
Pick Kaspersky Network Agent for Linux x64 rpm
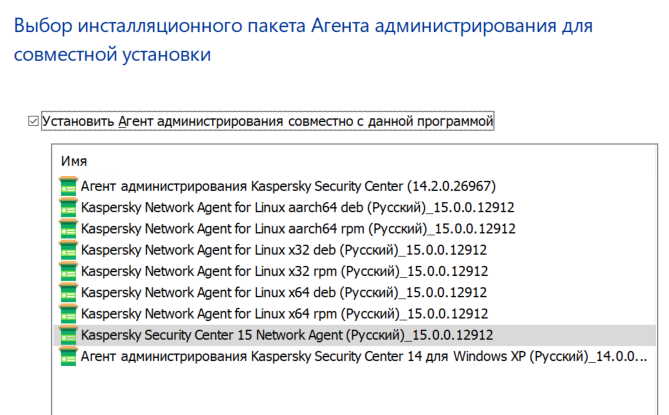[283, 313]
